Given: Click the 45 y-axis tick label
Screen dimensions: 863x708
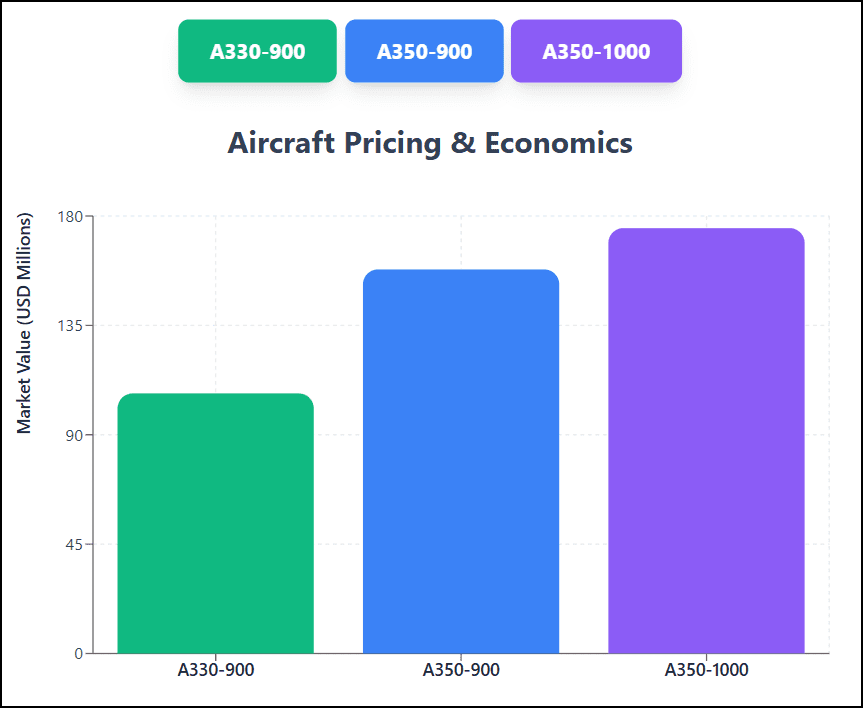Looking at the screenshot, I should pyautogui.click(x=75, y=544).
